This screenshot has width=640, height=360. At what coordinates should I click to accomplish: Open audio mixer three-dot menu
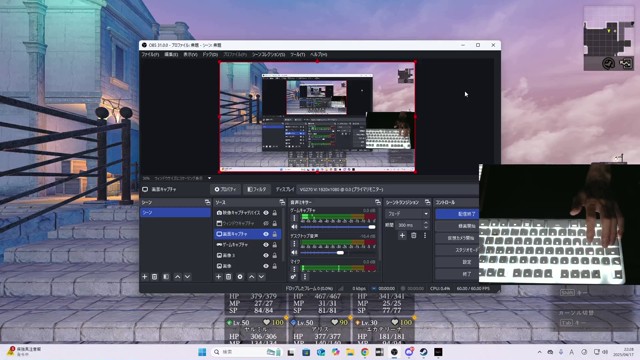[304, 277]
